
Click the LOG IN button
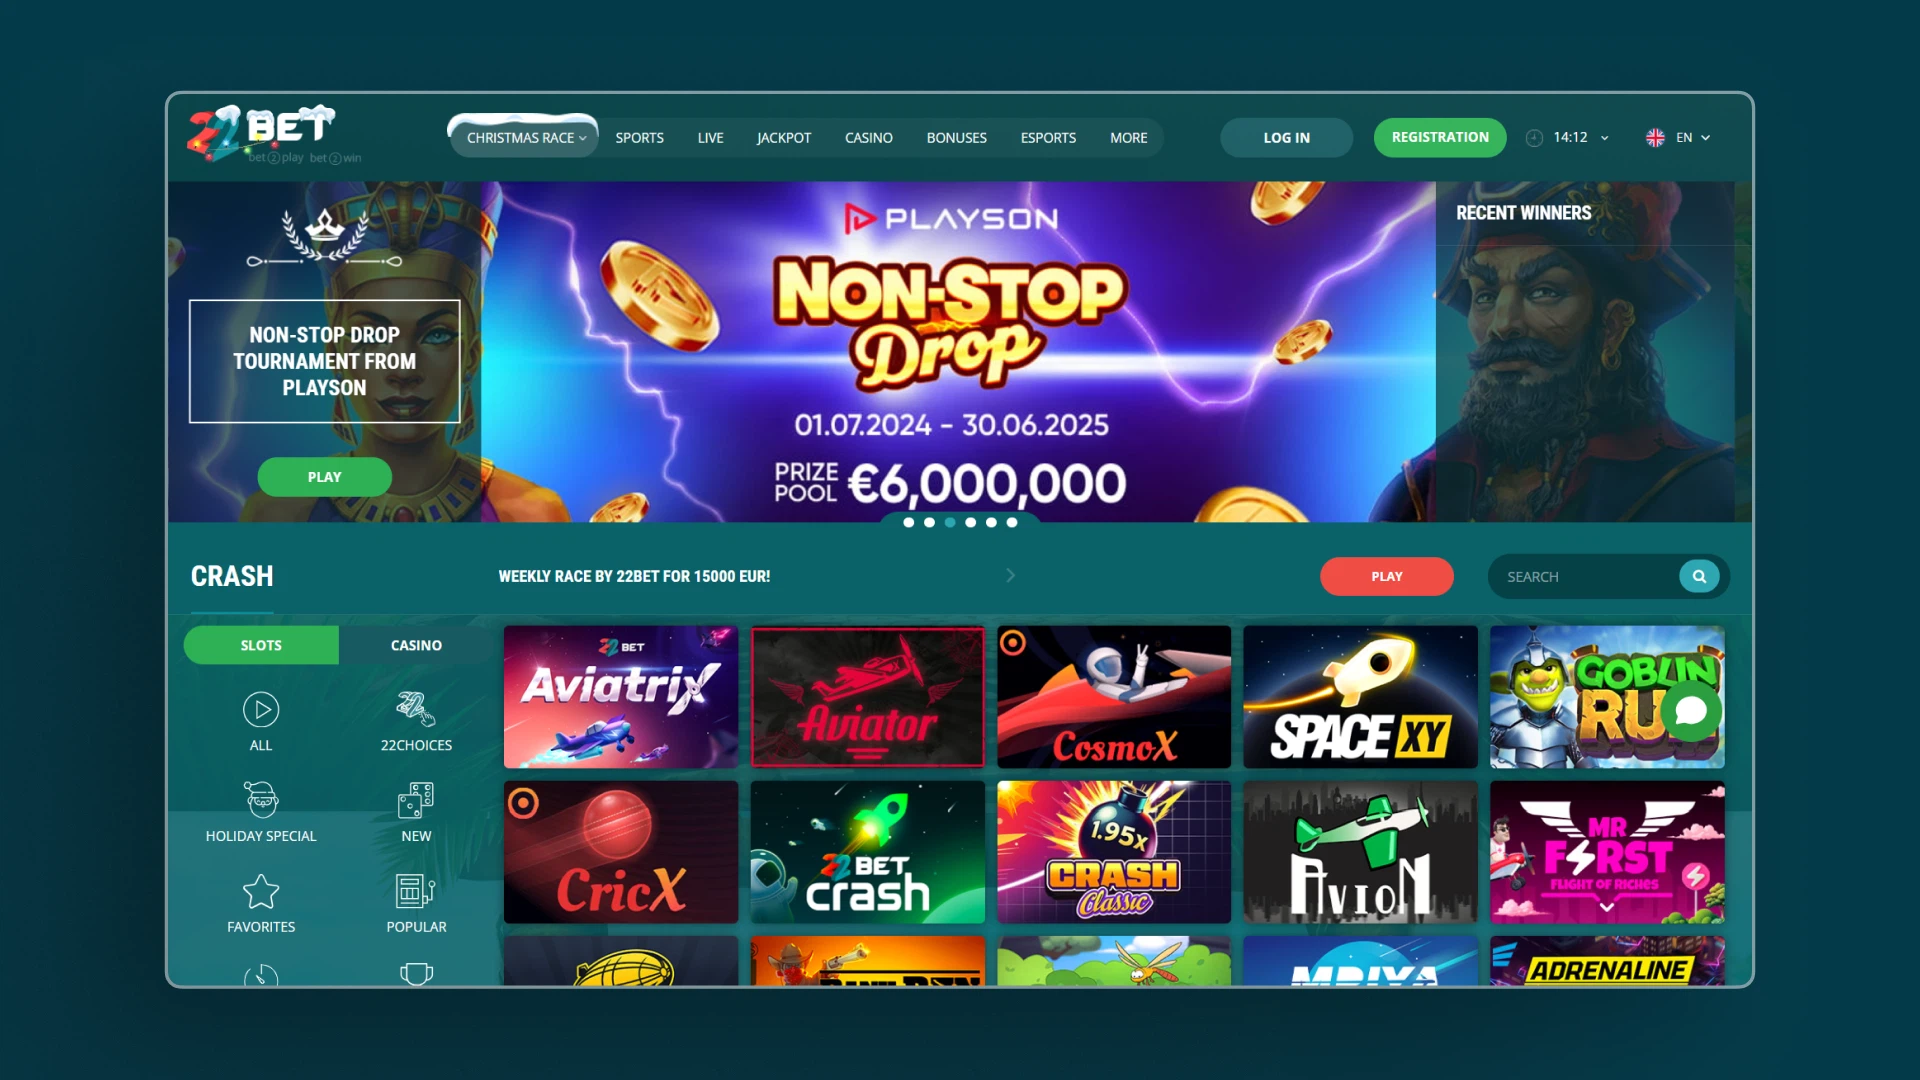[1286, 138]
